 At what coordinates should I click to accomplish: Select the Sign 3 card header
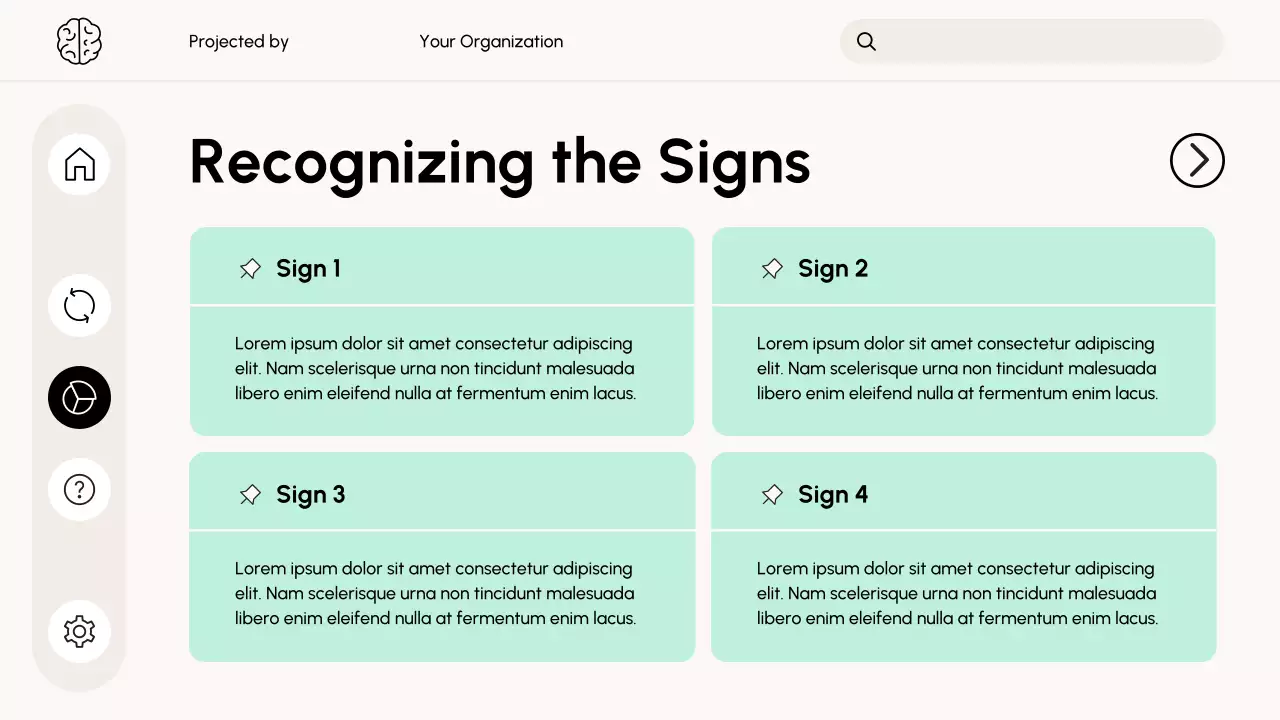[x=441, y=492]
